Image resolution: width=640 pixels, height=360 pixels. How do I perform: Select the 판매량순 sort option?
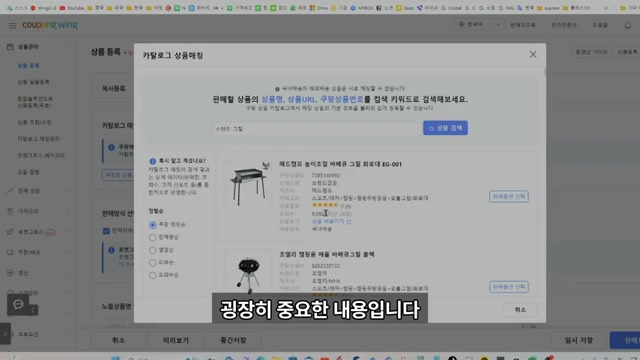[x=153, y=237]
